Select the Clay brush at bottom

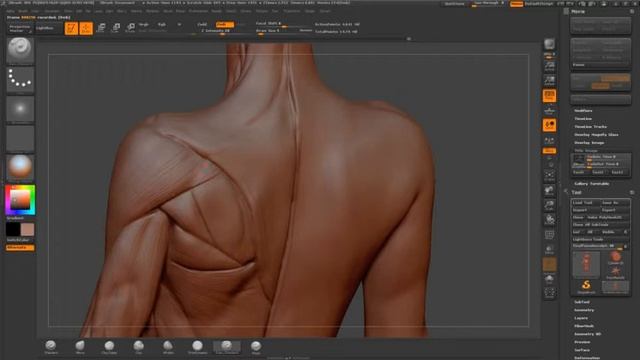pos(139,347)
